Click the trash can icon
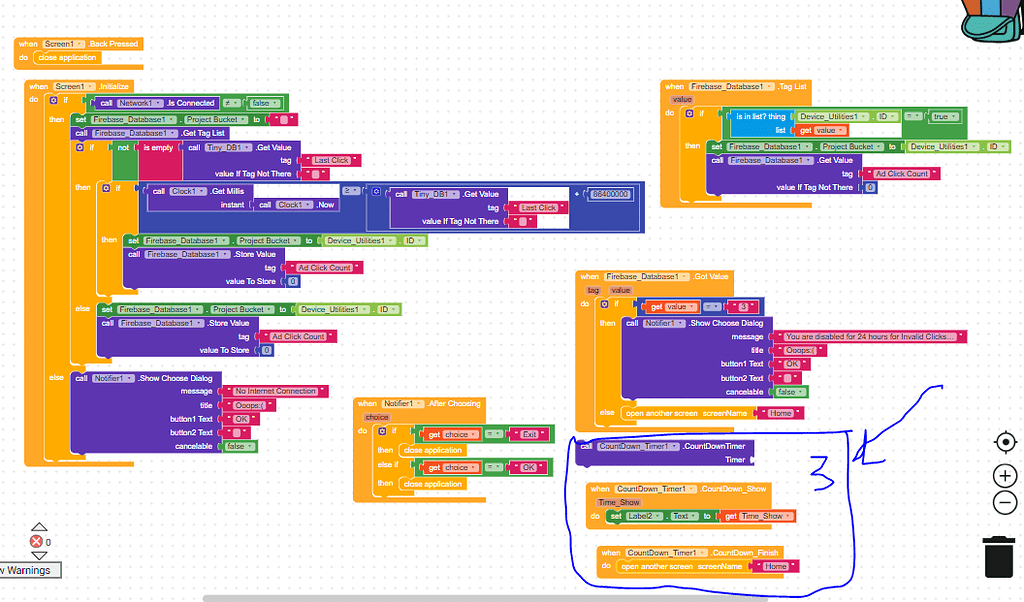The image size is (1024, 602). coord(1000,557)
